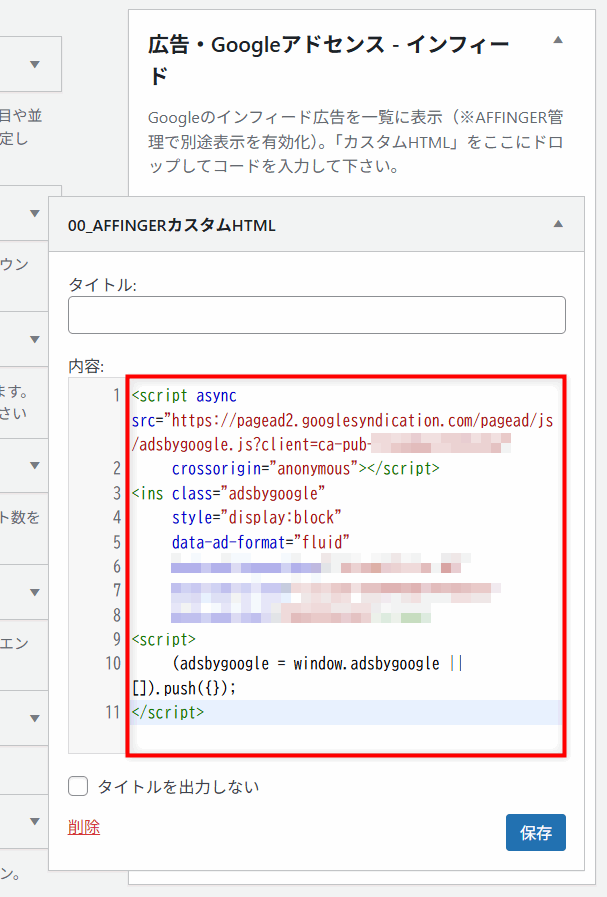Screen dimensions: 607x897
Task: Click the crossorigin="anonymous" code line
Action: [306, 469]
